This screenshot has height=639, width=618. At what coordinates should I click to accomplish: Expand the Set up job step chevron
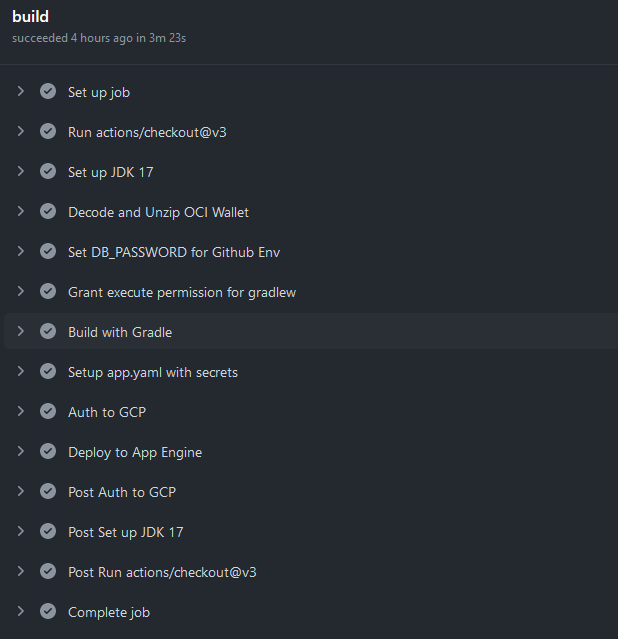click(21, 91)
